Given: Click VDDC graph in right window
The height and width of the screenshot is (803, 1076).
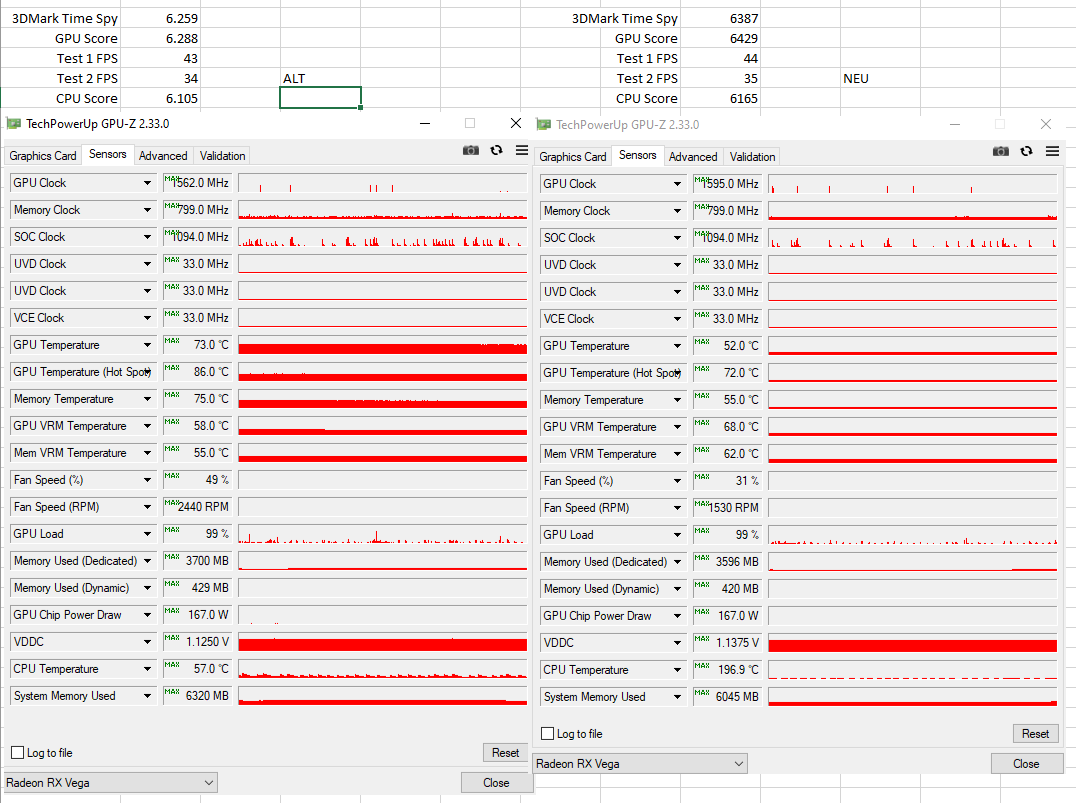Looking at the screenshot, I should (913, 642).
